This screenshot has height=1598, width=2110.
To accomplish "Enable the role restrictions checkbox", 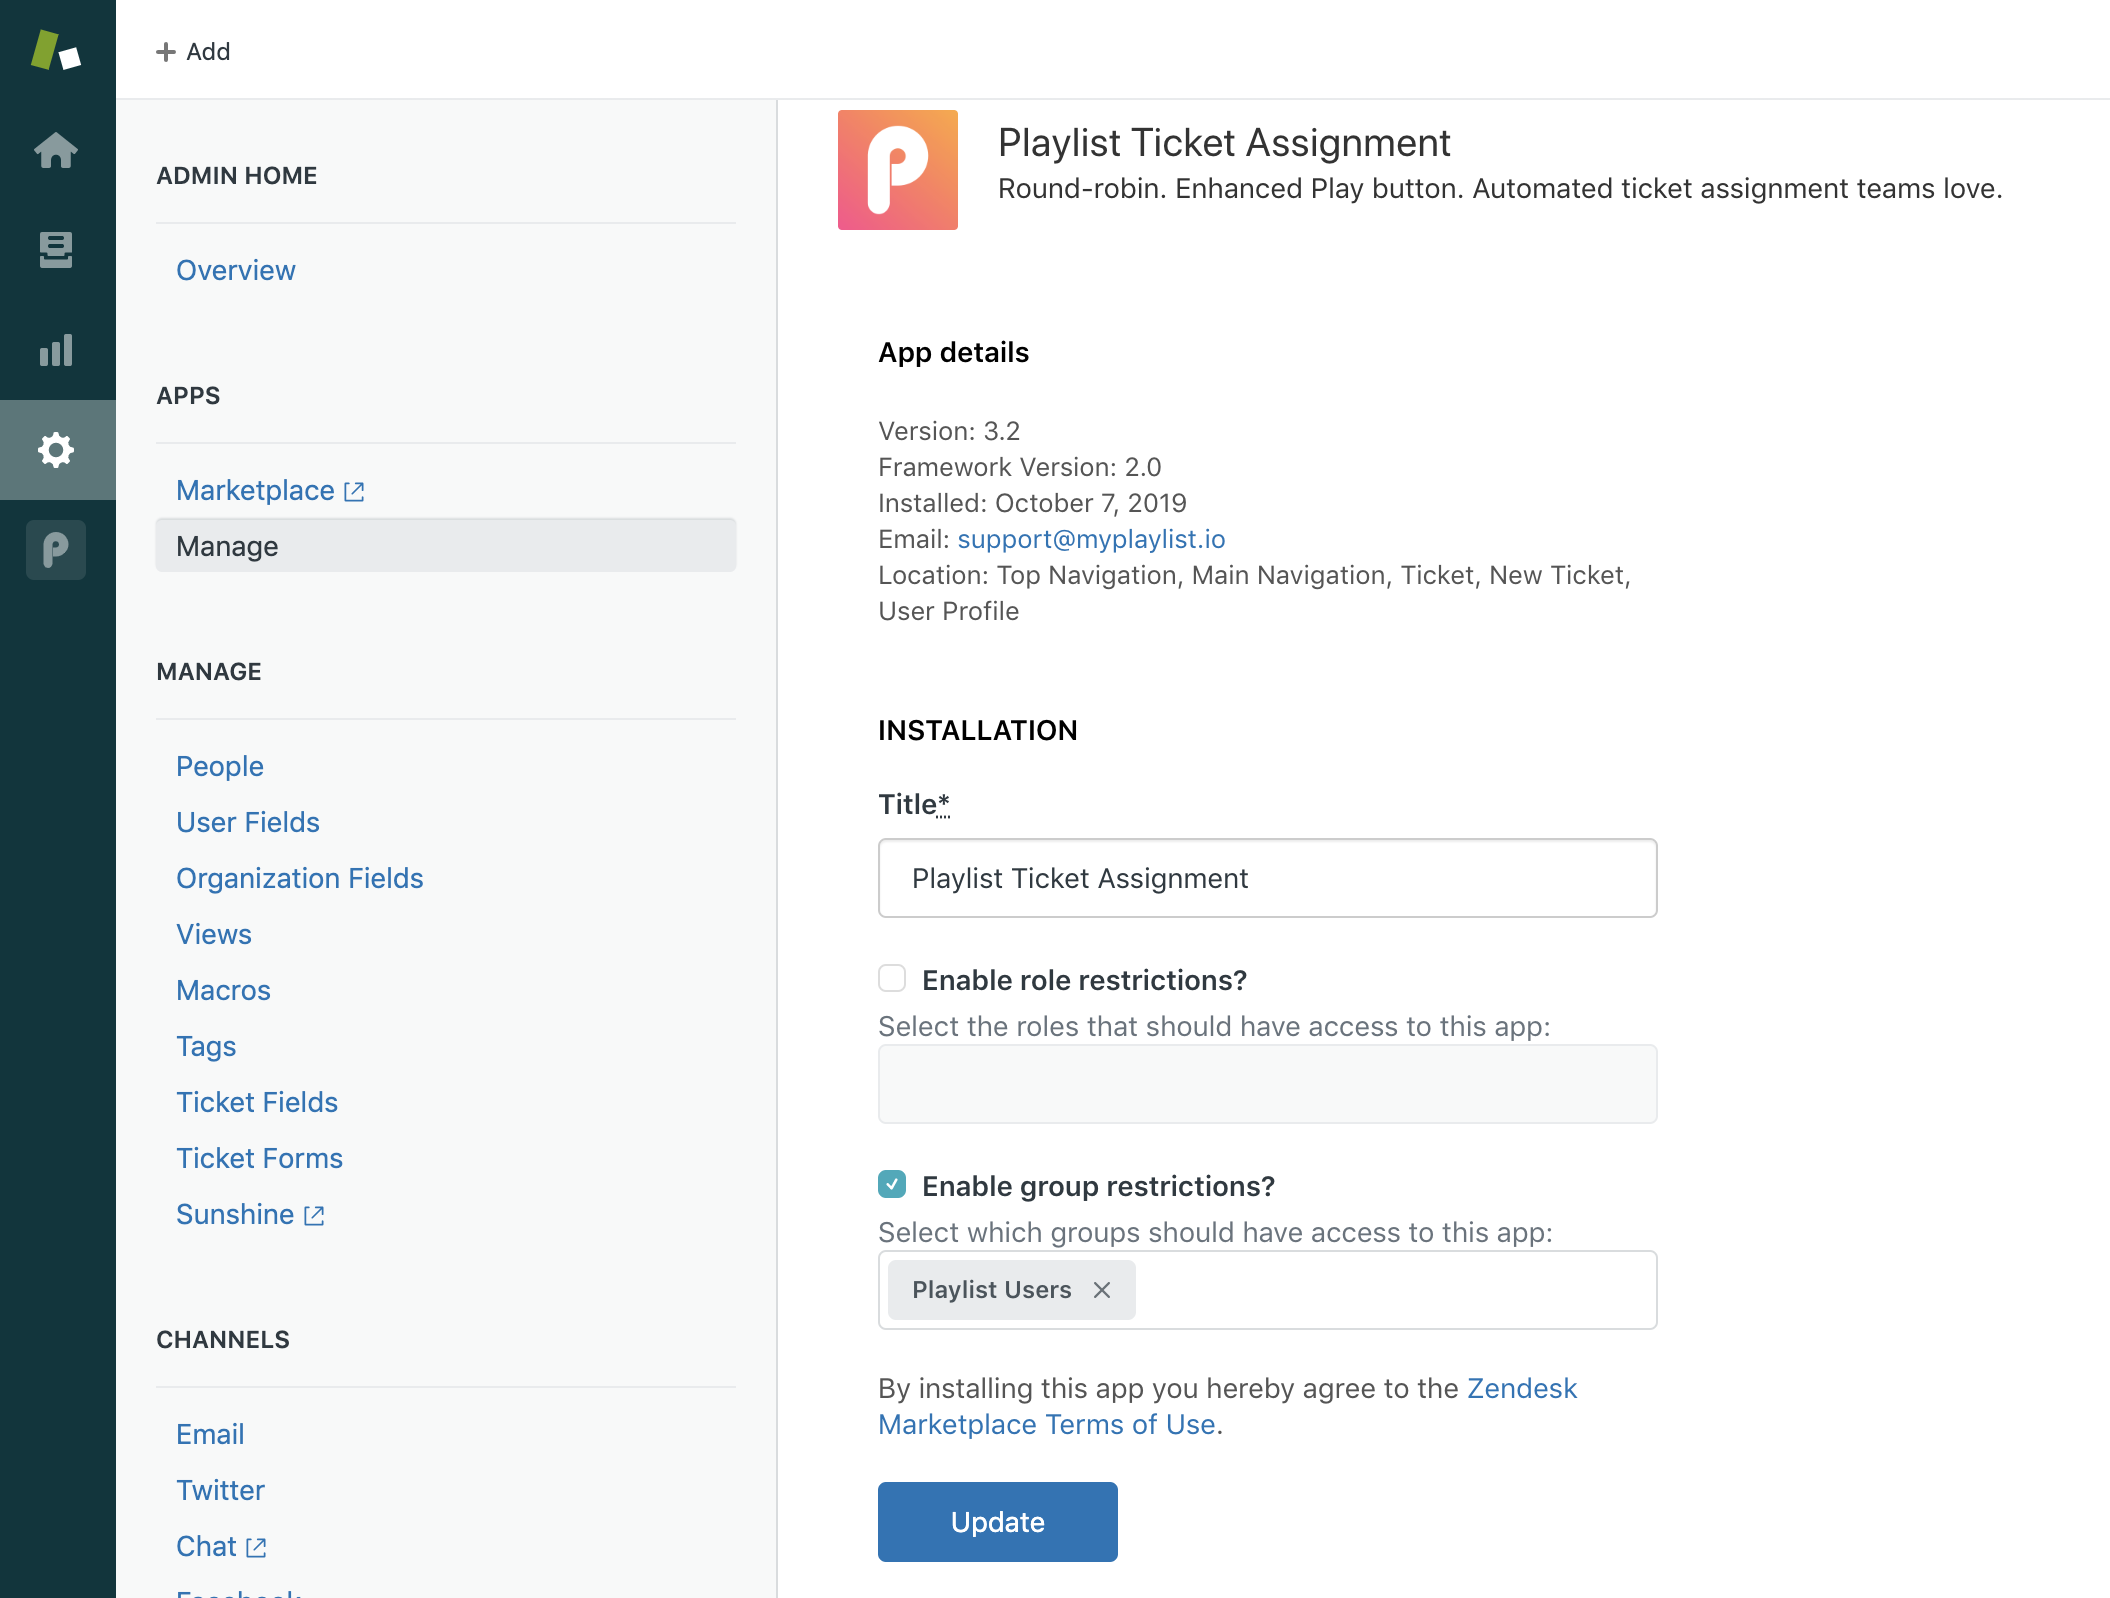I will coord(892,978).
